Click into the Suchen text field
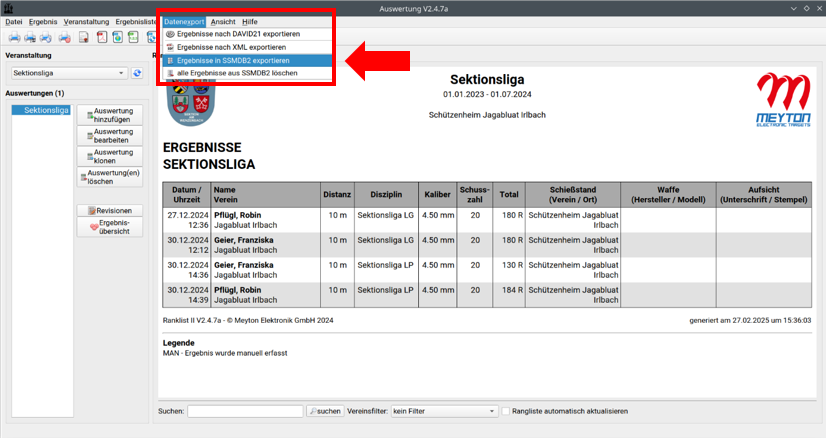Image resolution: width=826 pixels, height=438 pixels. (245, 411)
